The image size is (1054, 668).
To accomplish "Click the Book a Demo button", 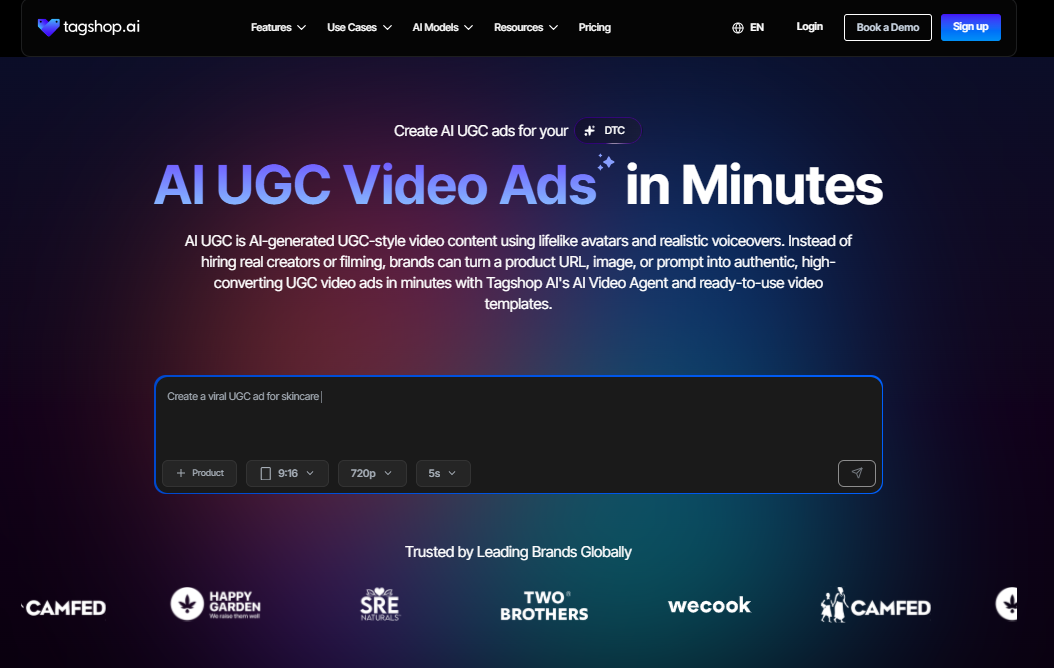I will click(887, 28).
